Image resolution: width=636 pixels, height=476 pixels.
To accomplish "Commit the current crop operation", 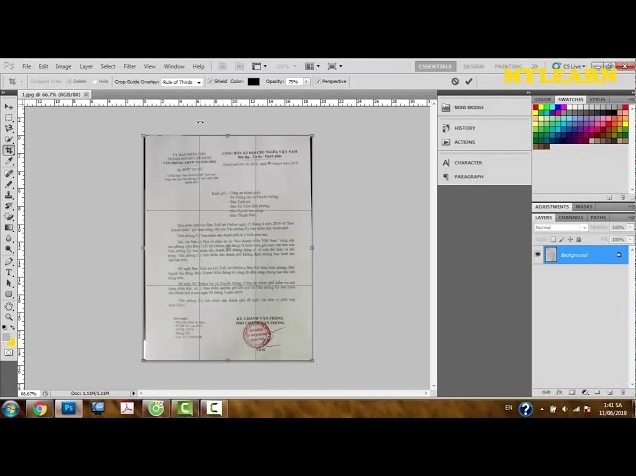I will click(x=469, y=81).
